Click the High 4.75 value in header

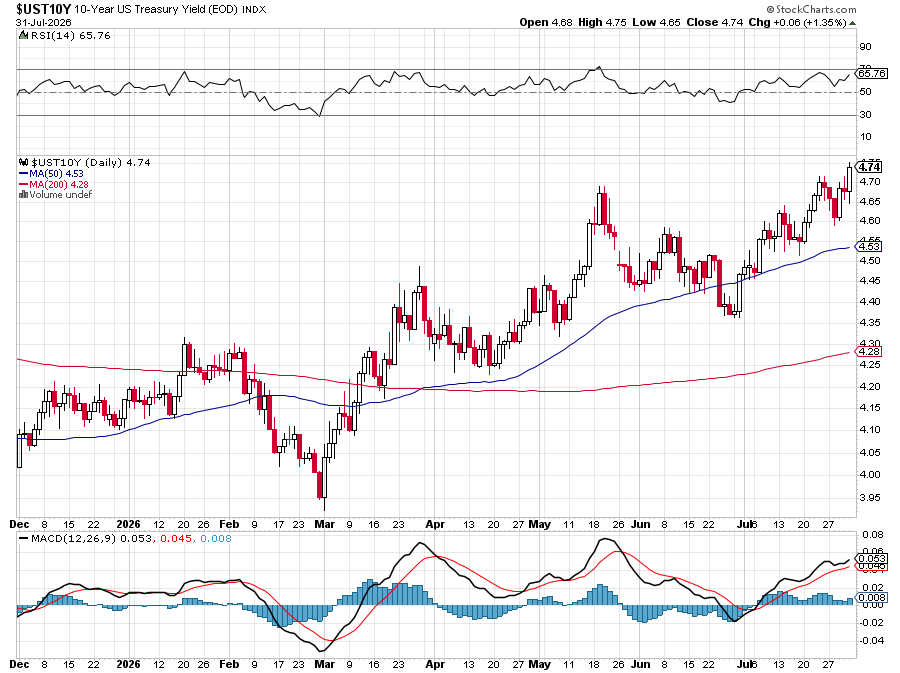coord(602,22)
